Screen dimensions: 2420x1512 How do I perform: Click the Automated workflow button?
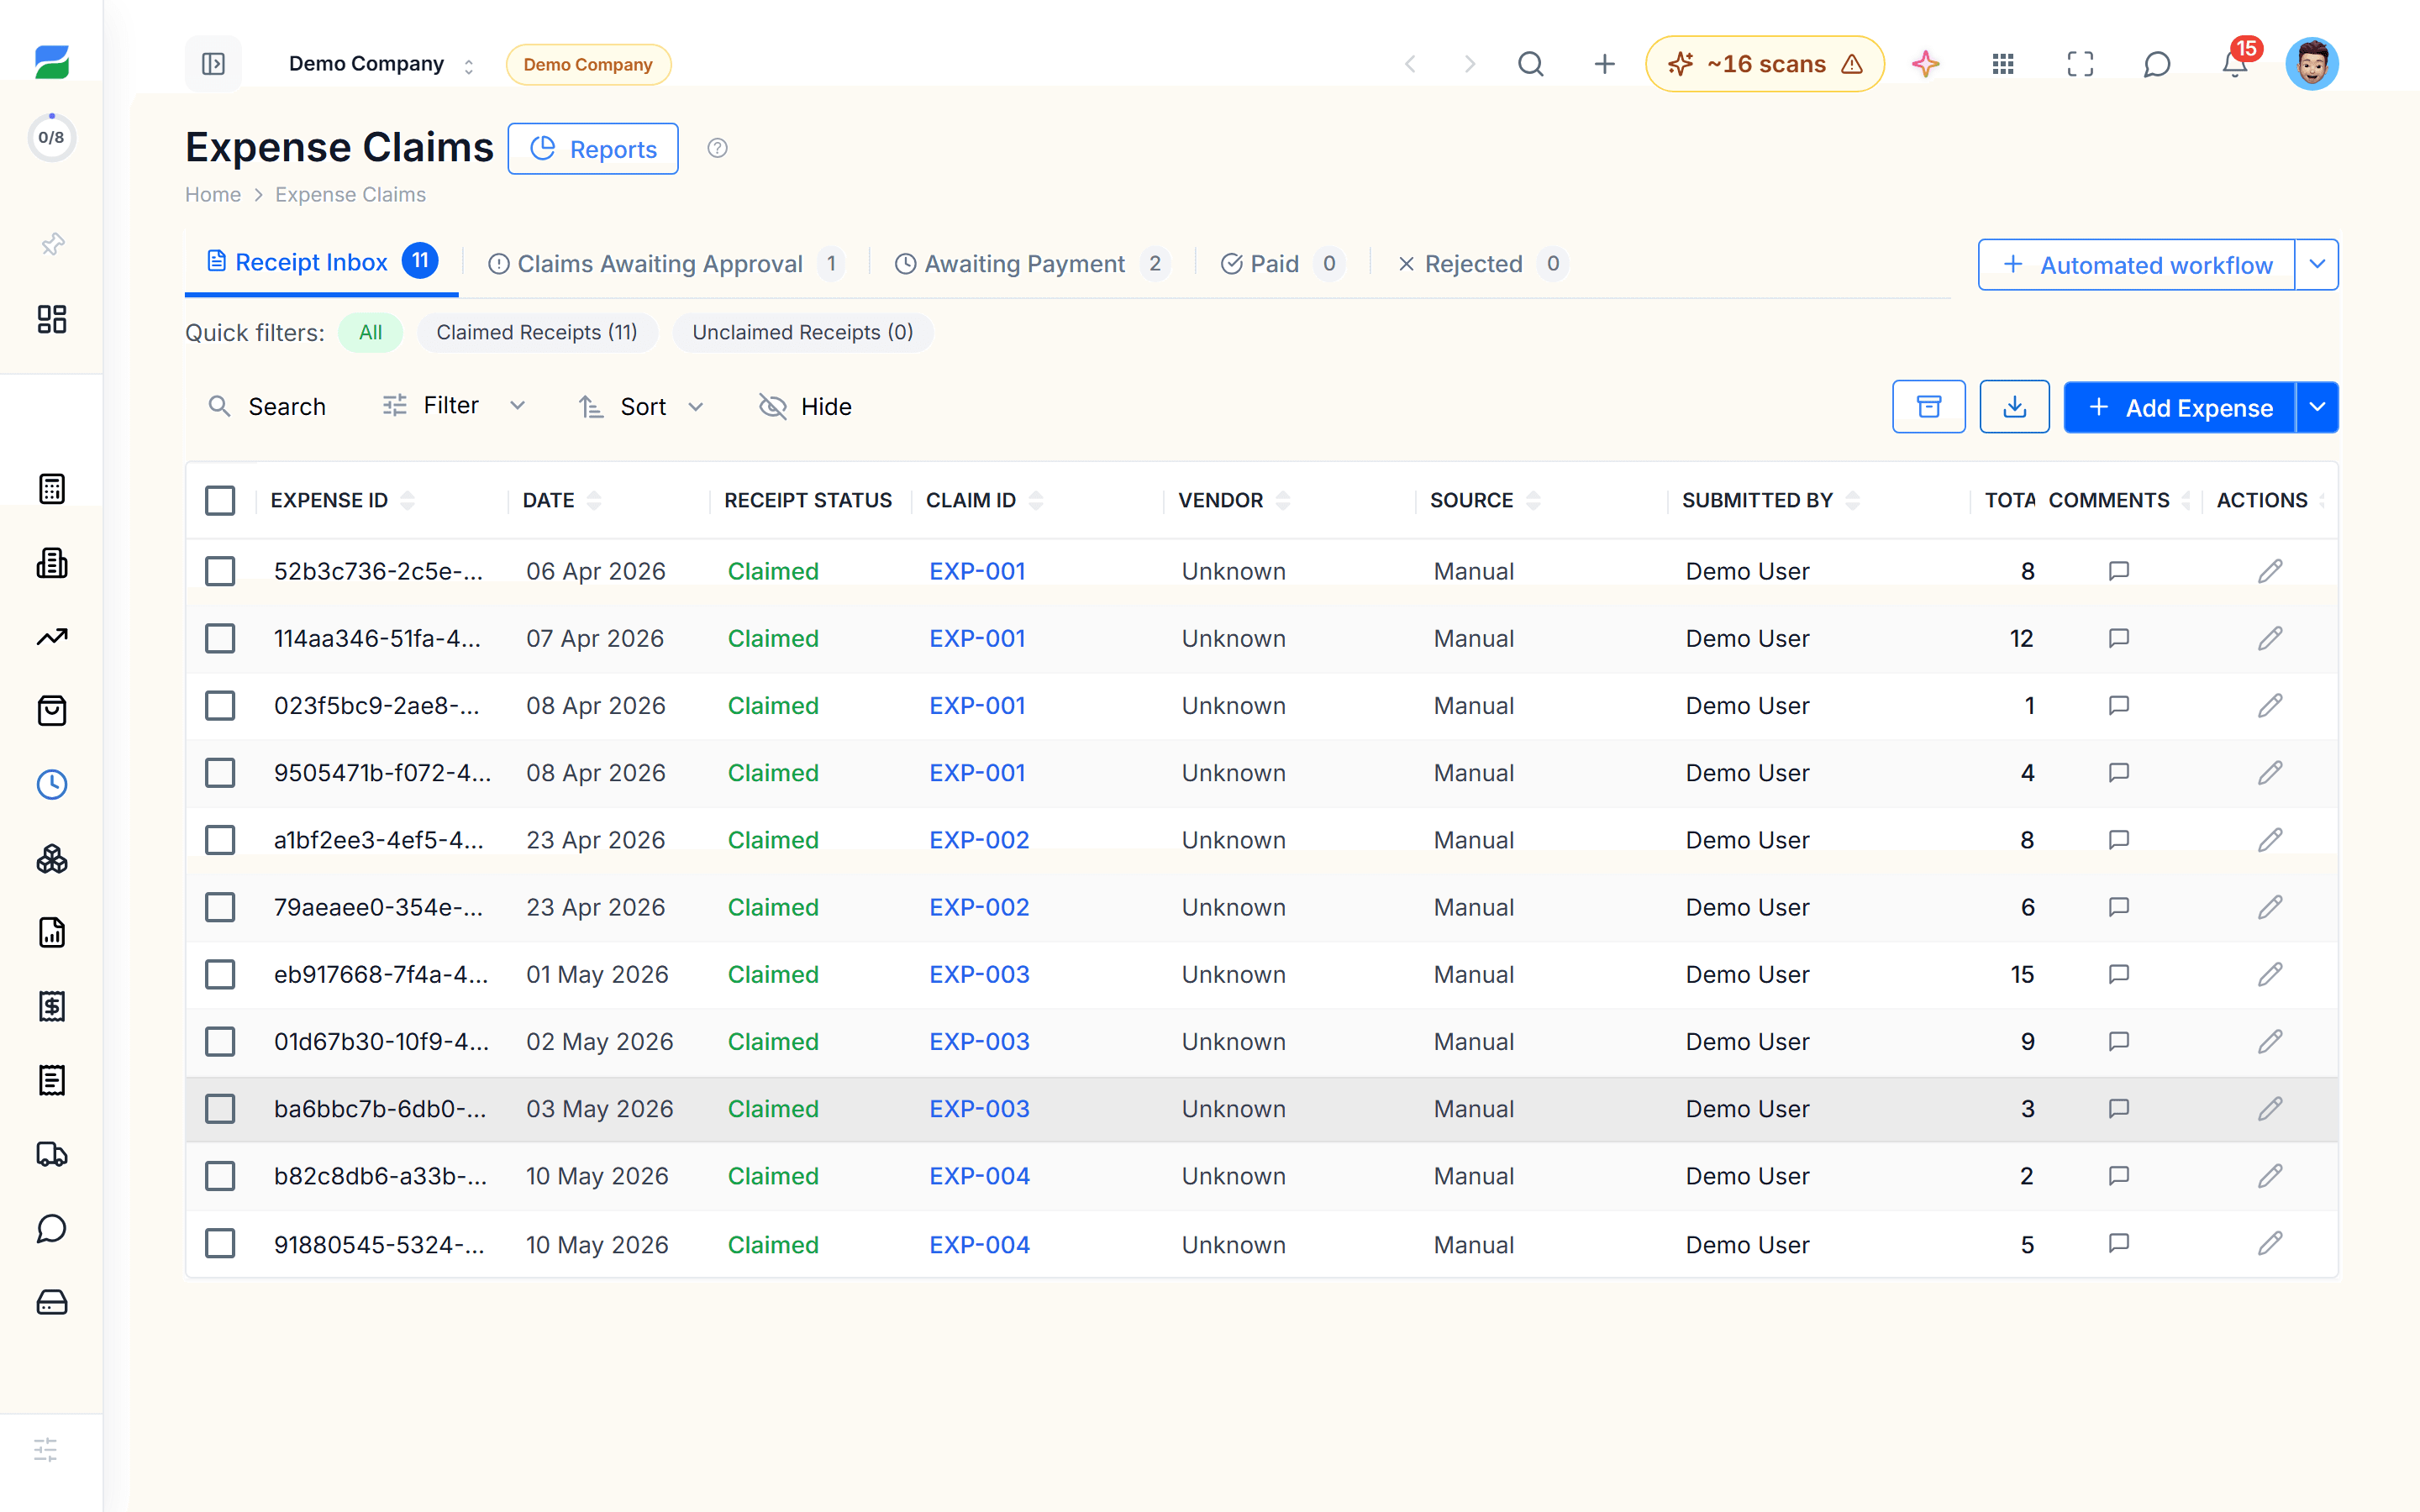click(x=2137, y=264)
